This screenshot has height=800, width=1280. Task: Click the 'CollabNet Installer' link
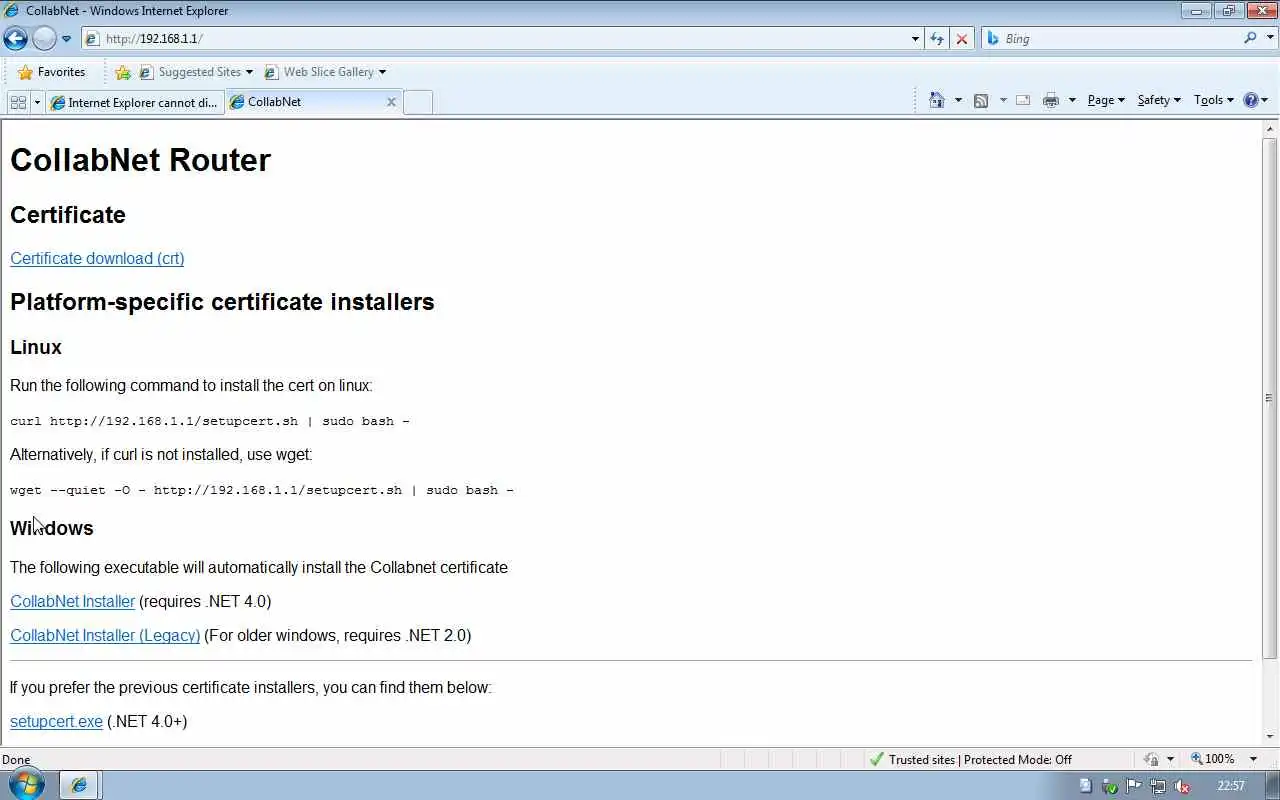click(x=72, y=601)
